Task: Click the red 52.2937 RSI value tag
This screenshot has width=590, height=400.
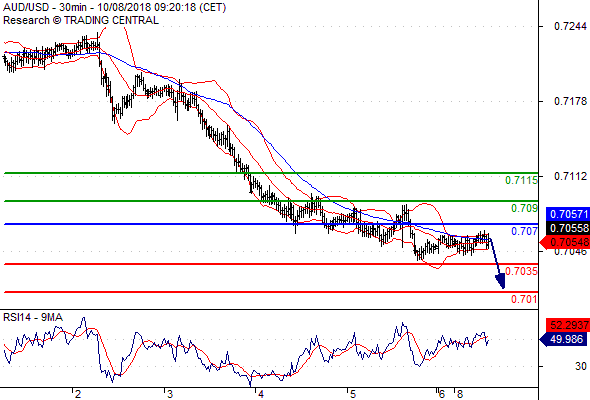Action: coord(568,325)
